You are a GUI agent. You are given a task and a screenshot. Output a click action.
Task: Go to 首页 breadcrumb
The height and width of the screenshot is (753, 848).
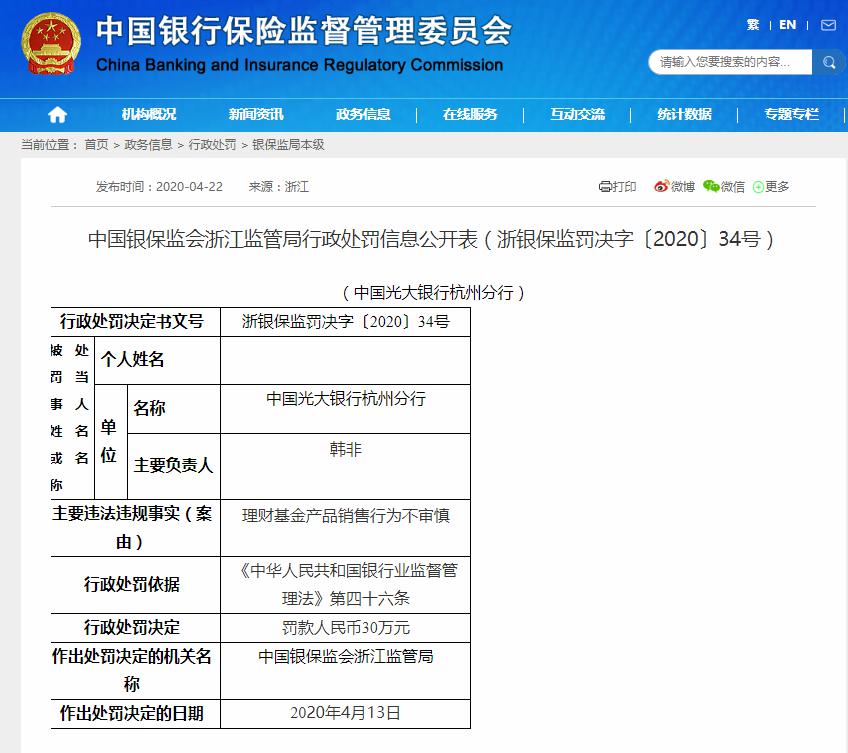coord(96,144)
